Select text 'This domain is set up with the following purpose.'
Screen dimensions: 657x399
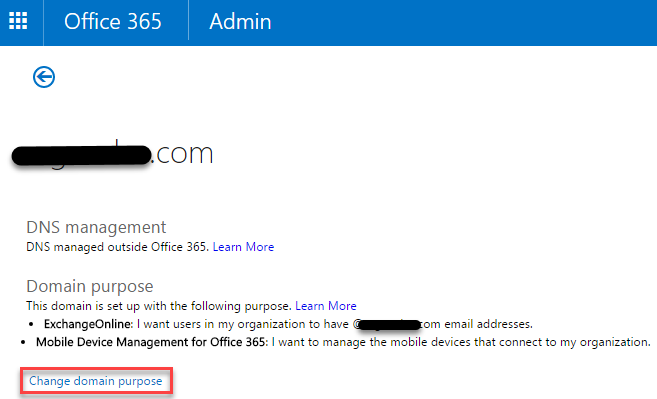159,306
